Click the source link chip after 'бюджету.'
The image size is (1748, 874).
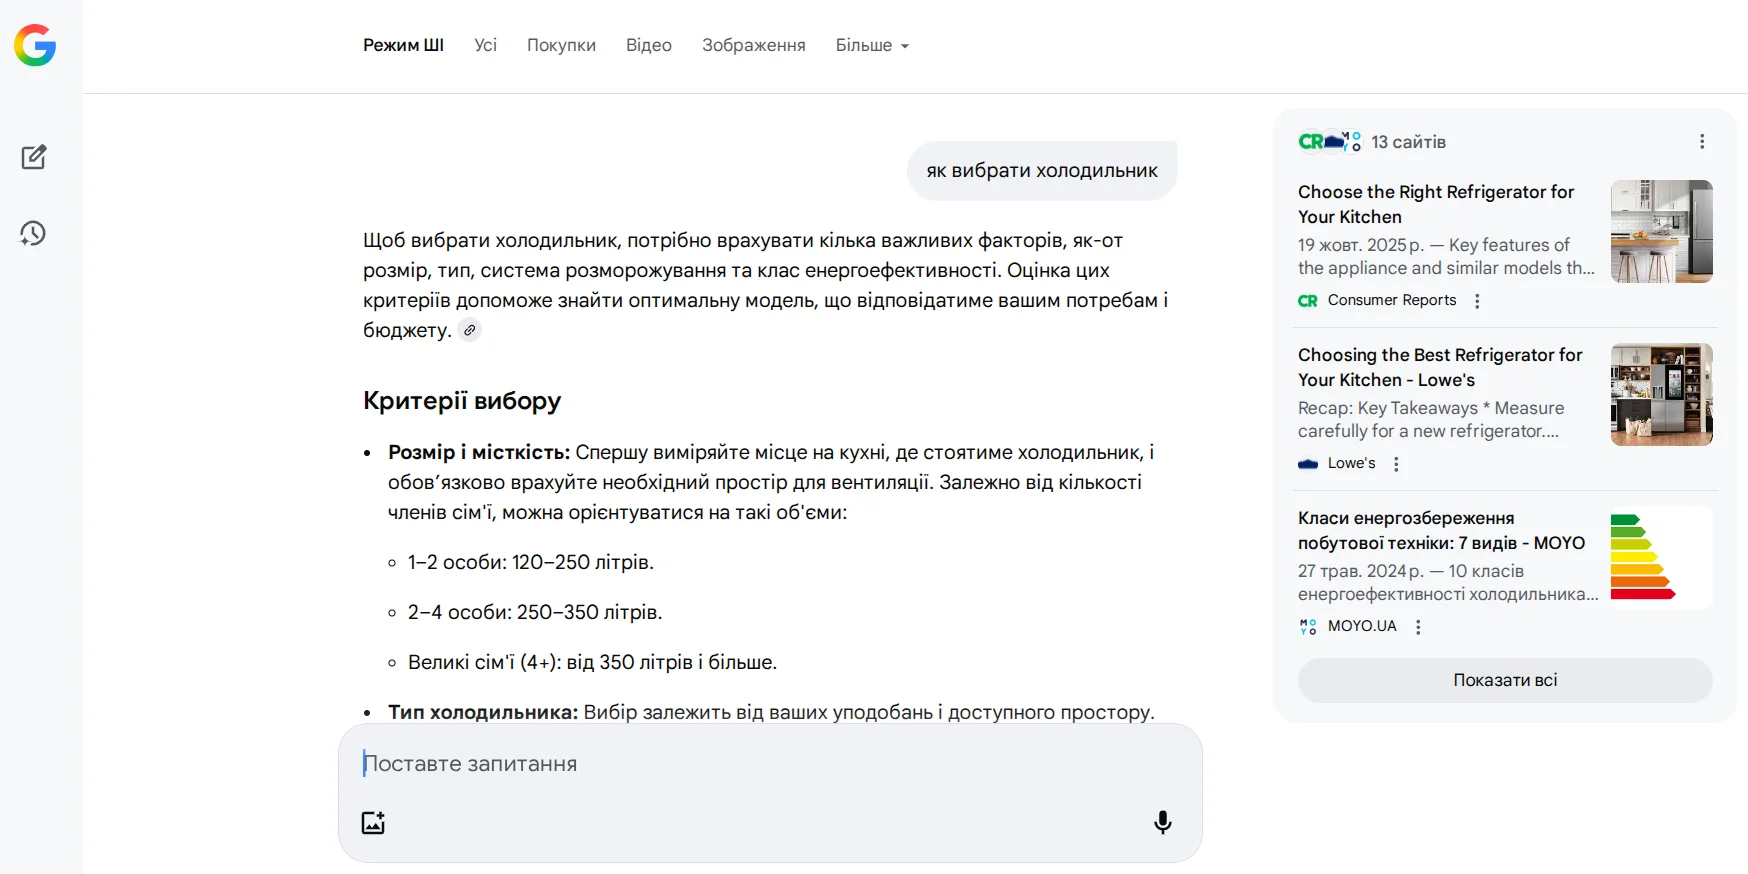click(469, 330)
